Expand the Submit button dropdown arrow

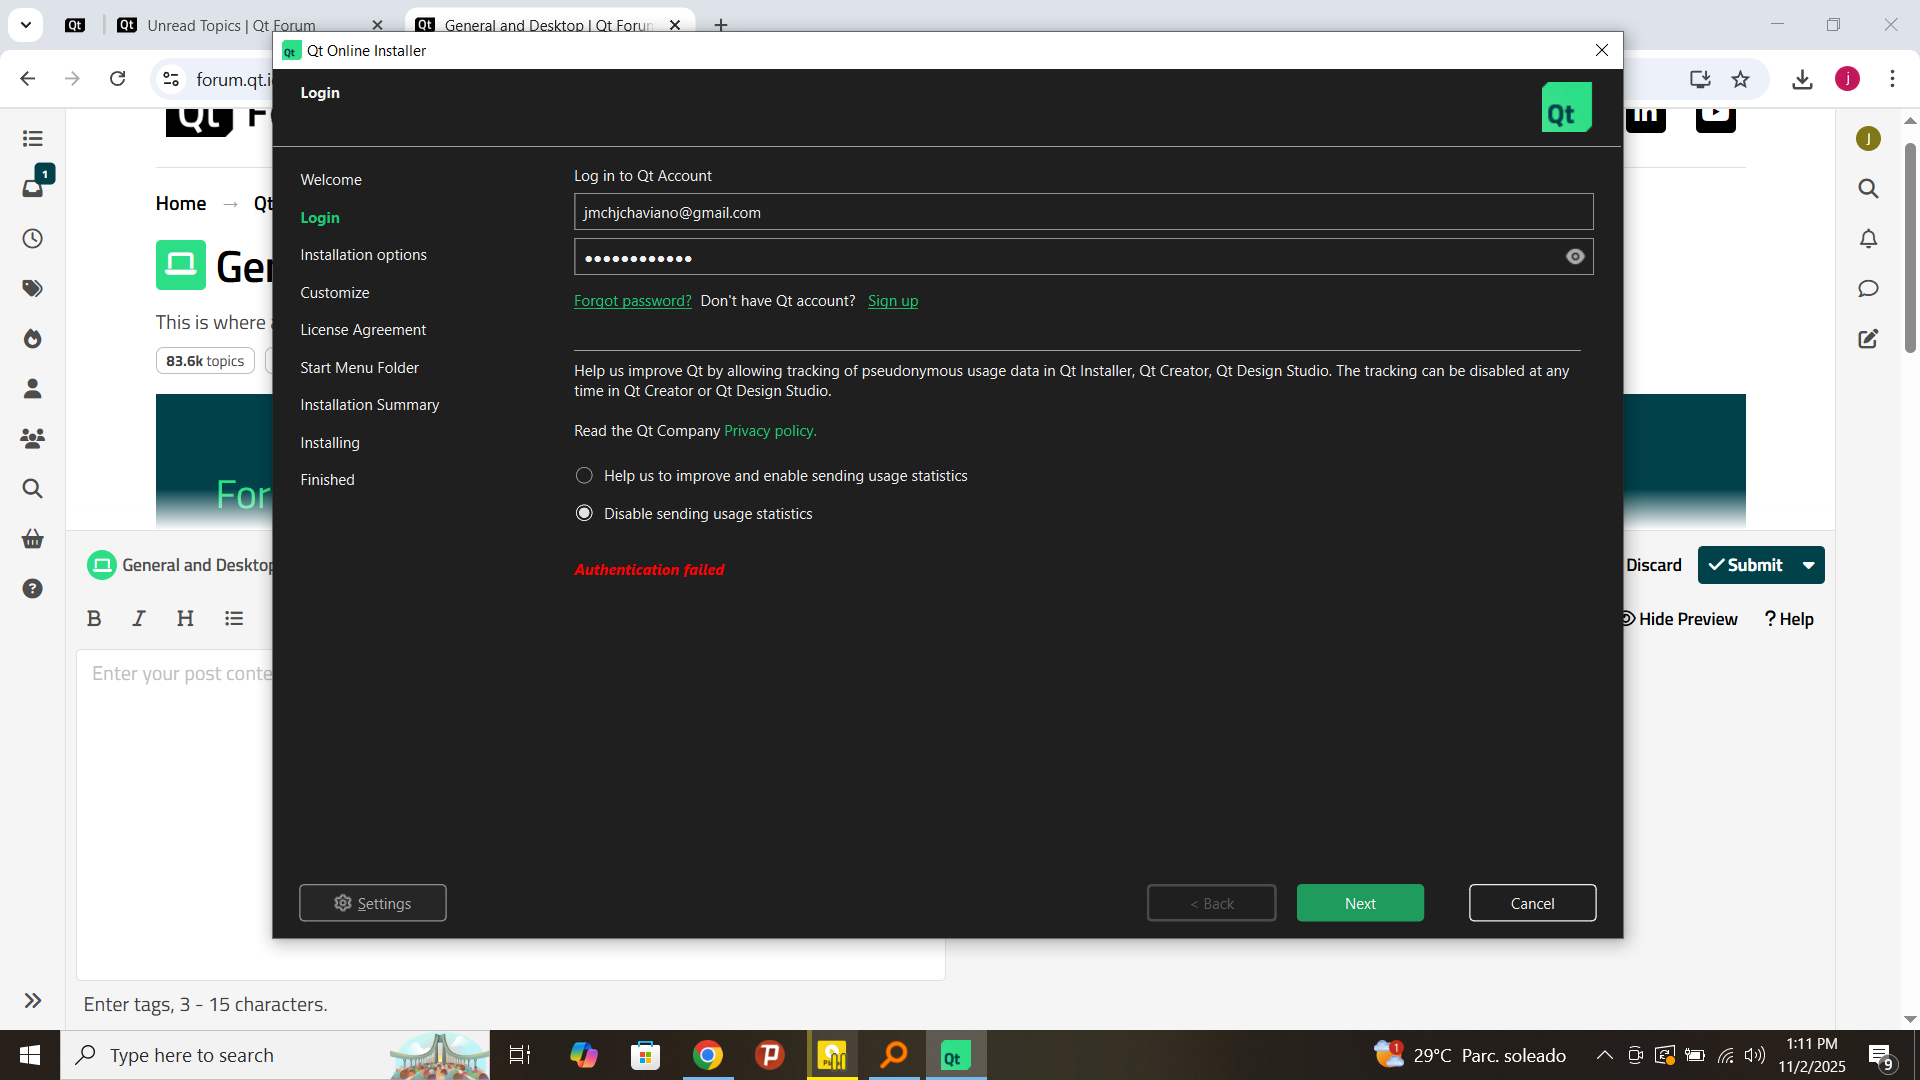1809,565
